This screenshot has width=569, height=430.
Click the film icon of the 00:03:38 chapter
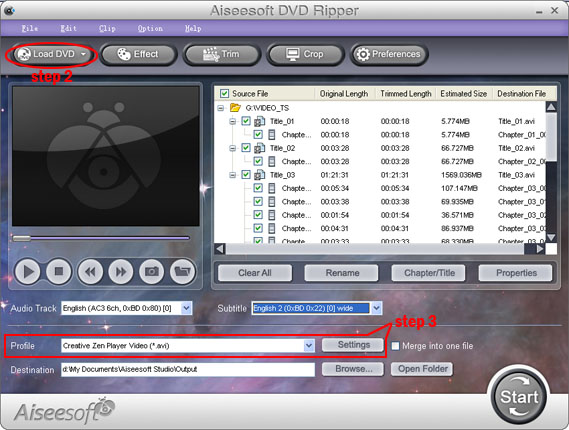click(271, 202)
